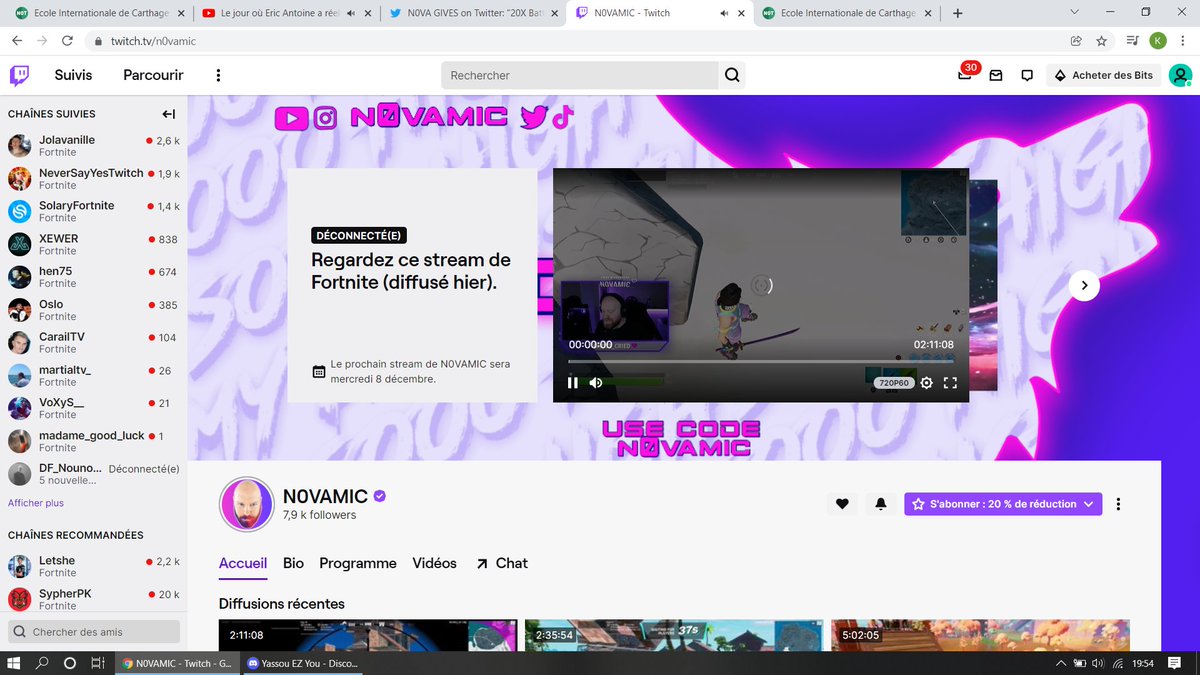Viewport: 1200px width, 675px height.
Task: Bookmark this page with star icon
Action: [1101, 41]
